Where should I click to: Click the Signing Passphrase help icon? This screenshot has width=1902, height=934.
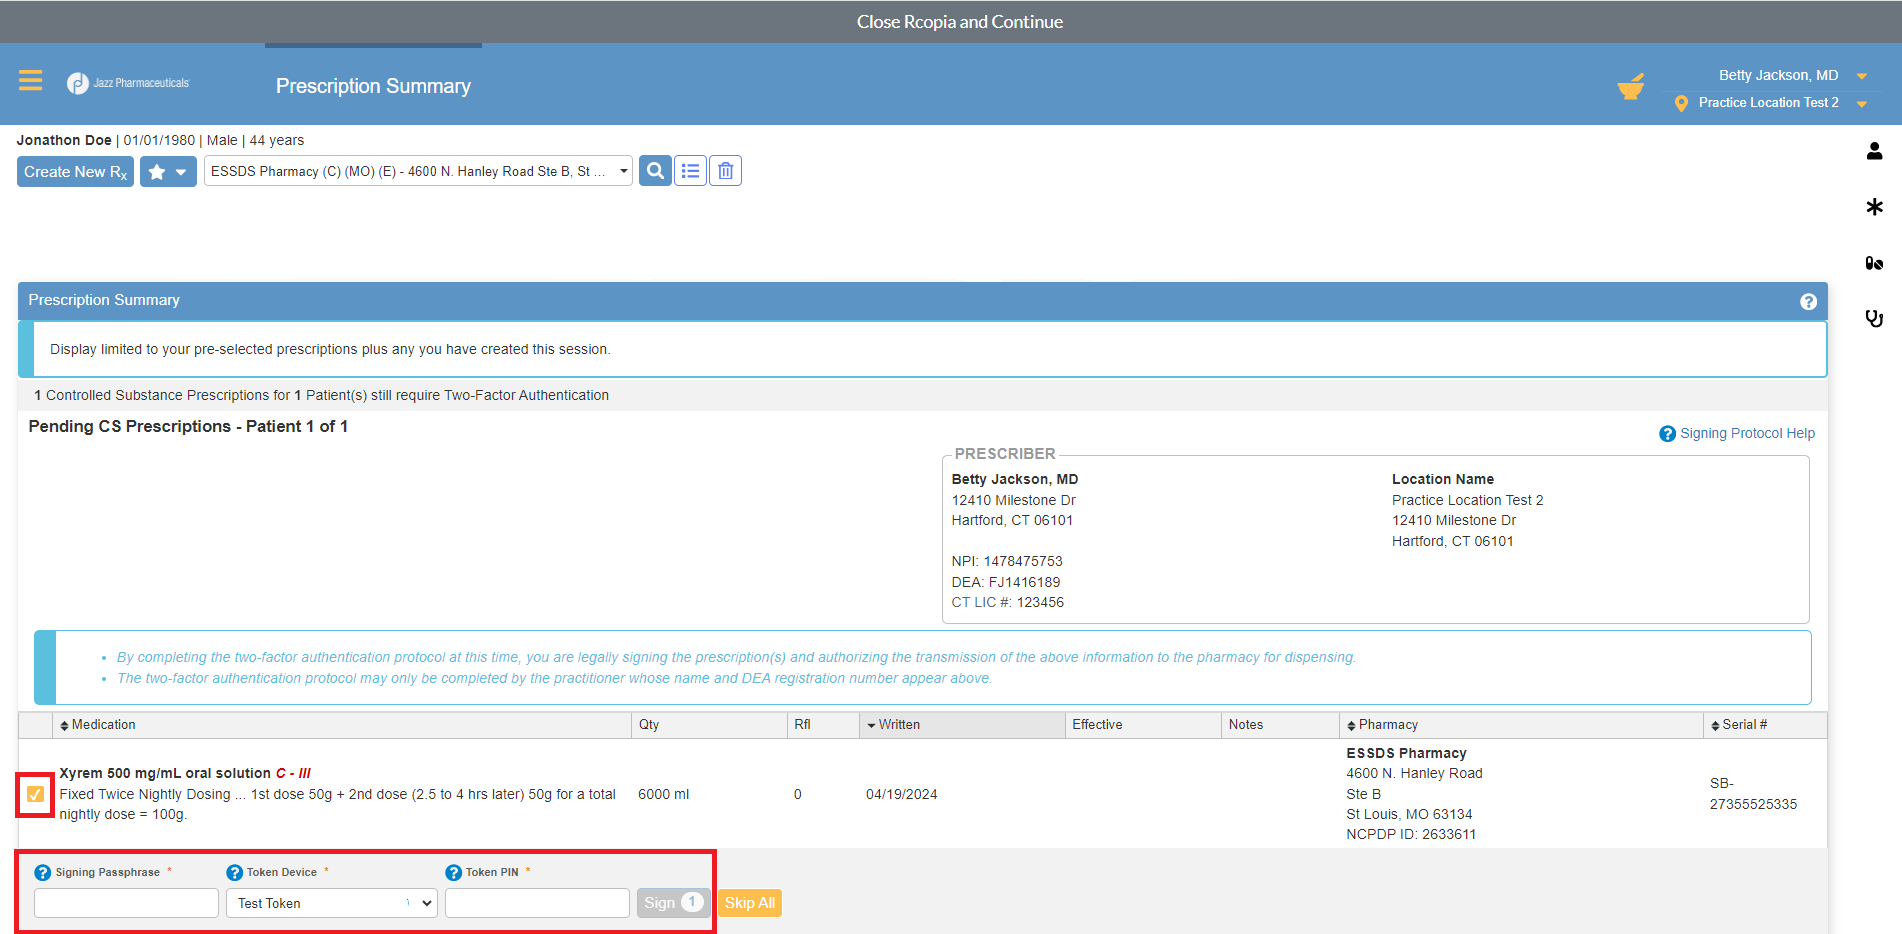click(43, 873)
